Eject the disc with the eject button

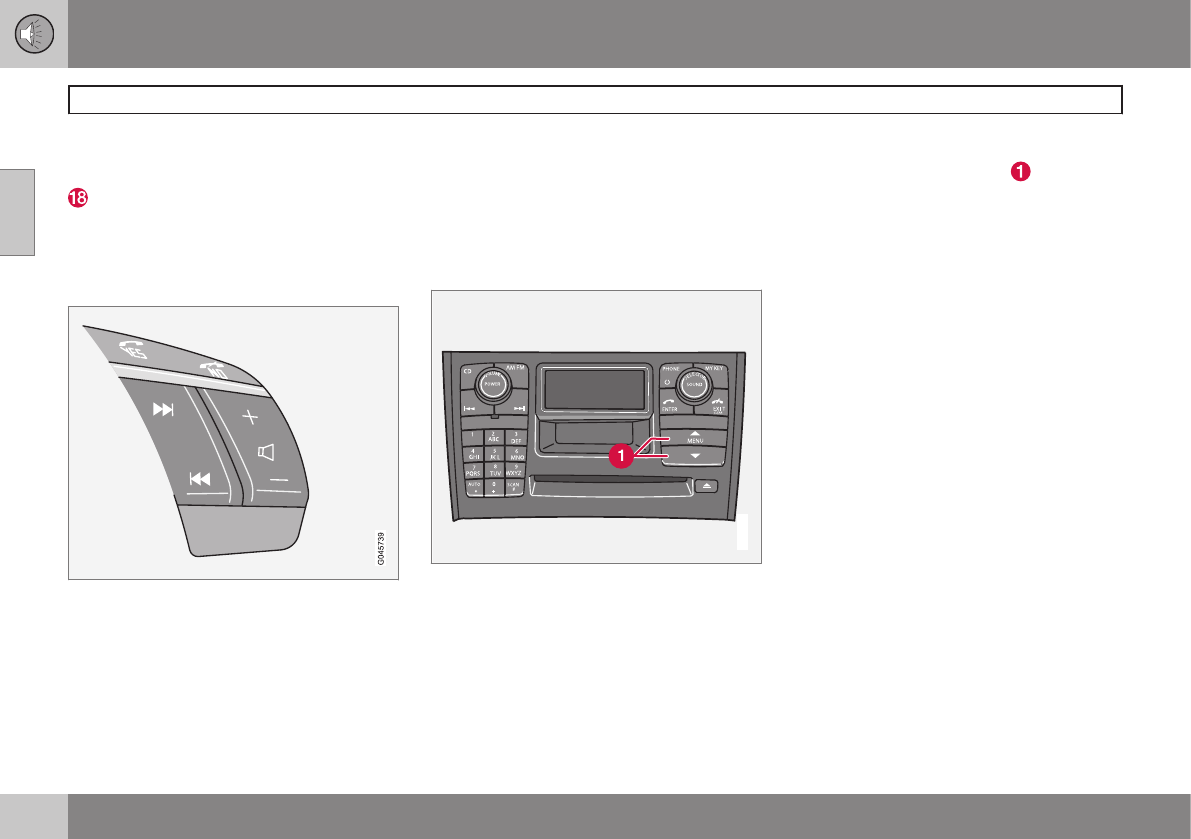tap(706, 486)
